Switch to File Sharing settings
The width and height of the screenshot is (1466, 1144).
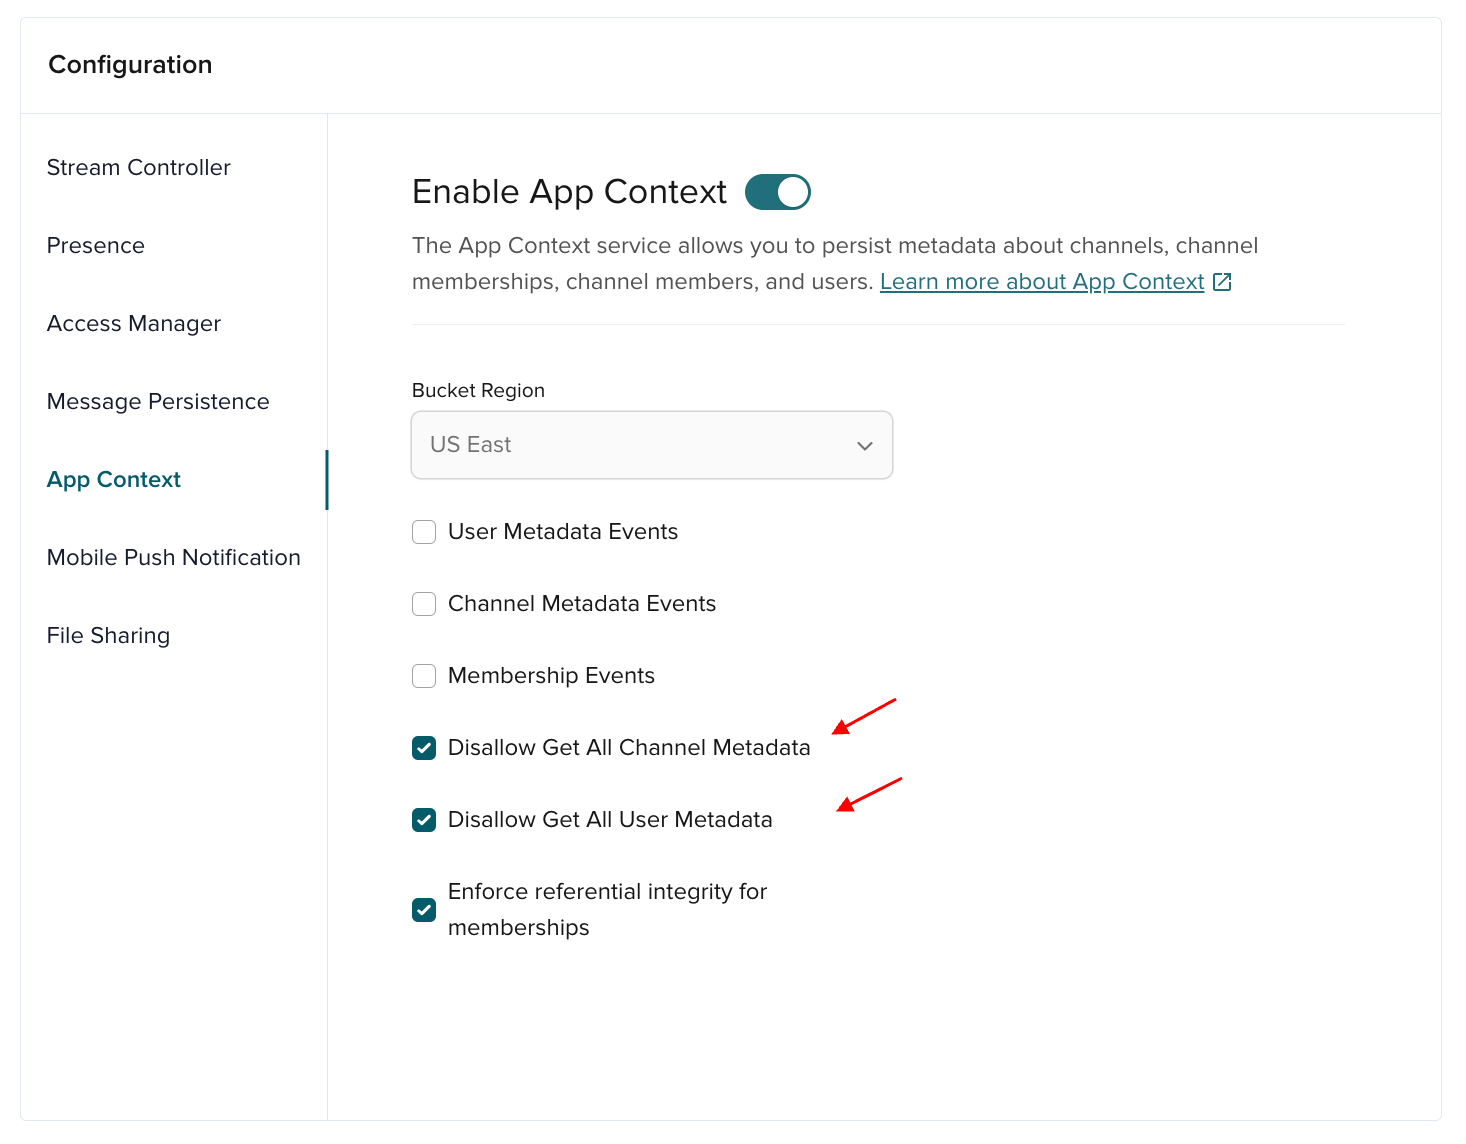click(107, 635)
